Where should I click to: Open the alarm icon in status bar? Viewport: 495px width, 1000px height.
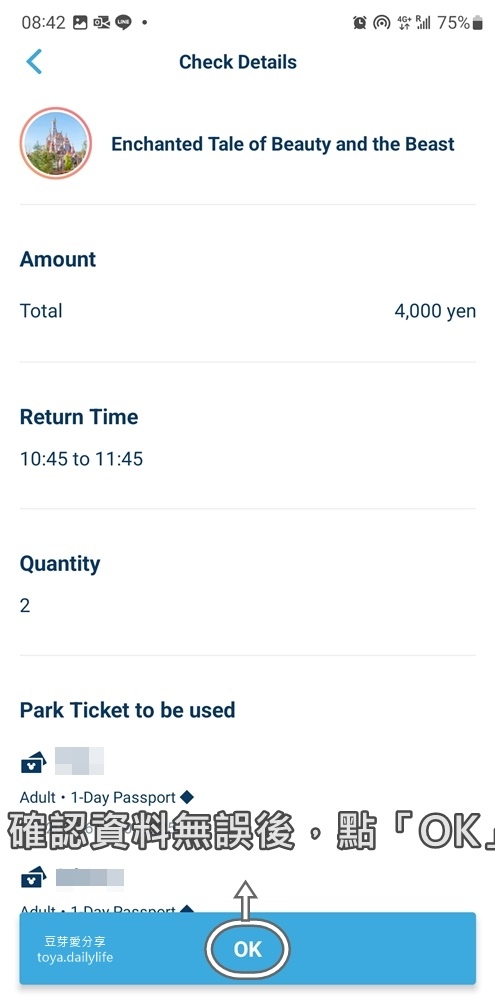[360, 23]
